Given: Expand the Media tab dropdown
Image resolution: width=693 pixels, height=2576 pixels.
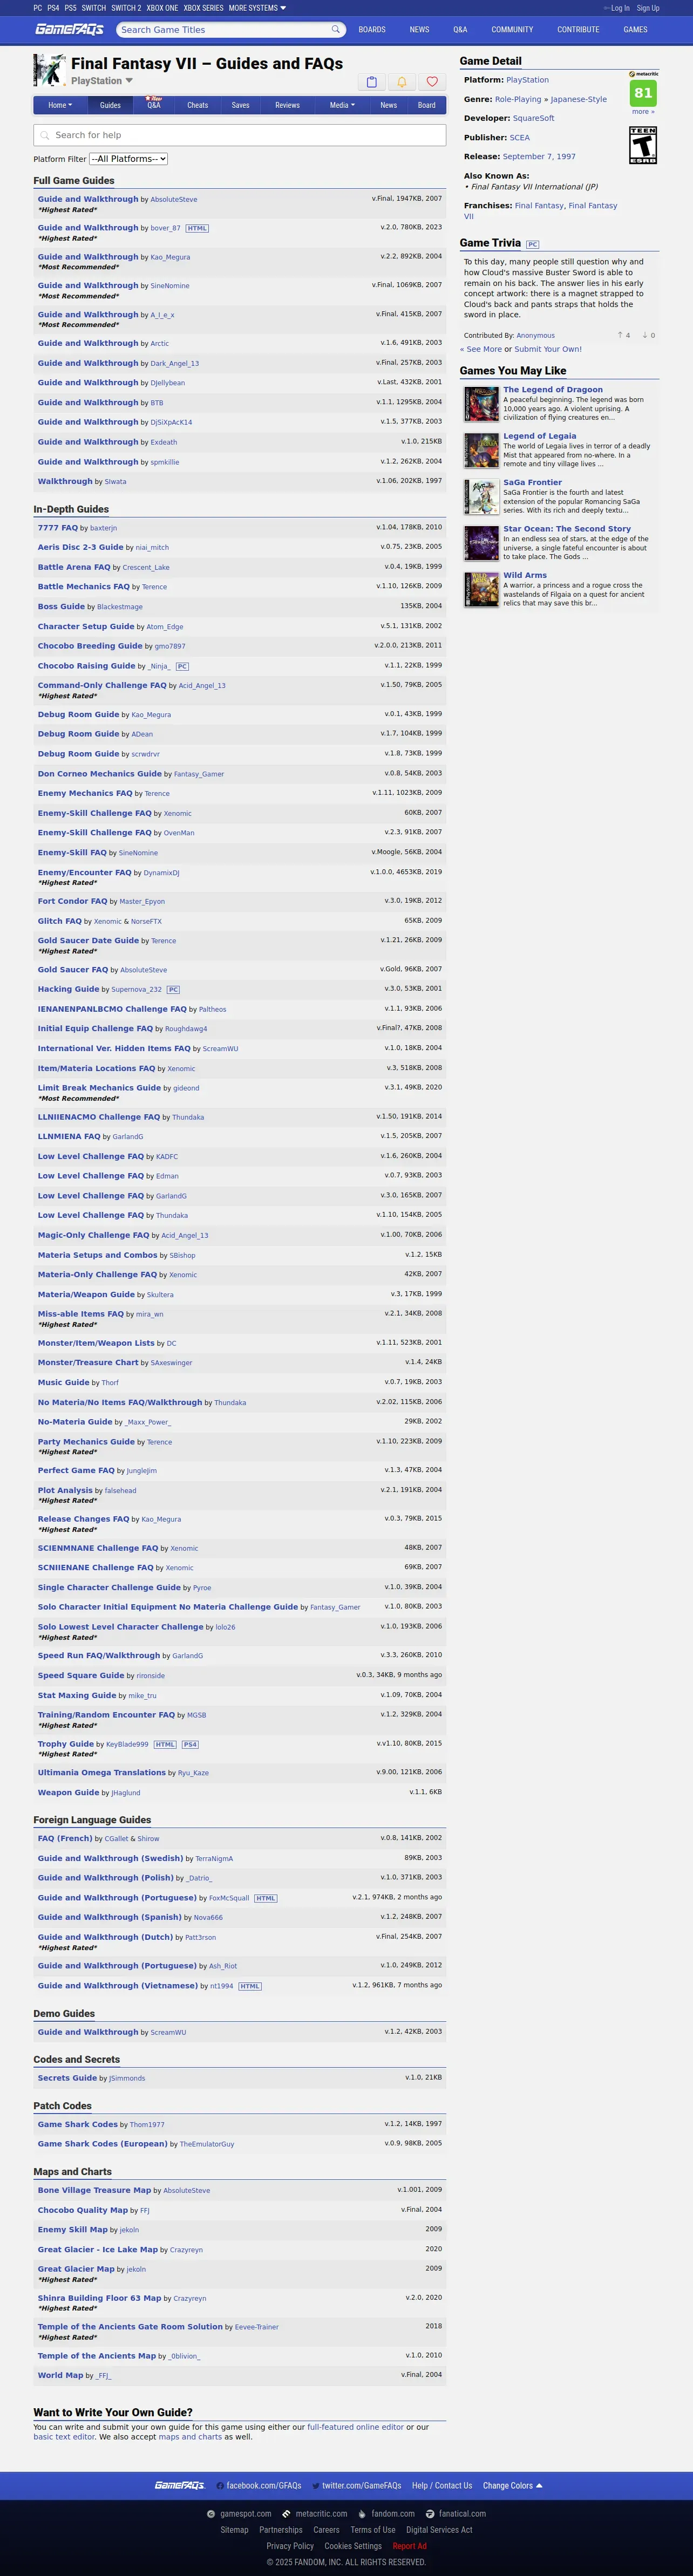Looking at the screenshot, I should coord(342,105).
